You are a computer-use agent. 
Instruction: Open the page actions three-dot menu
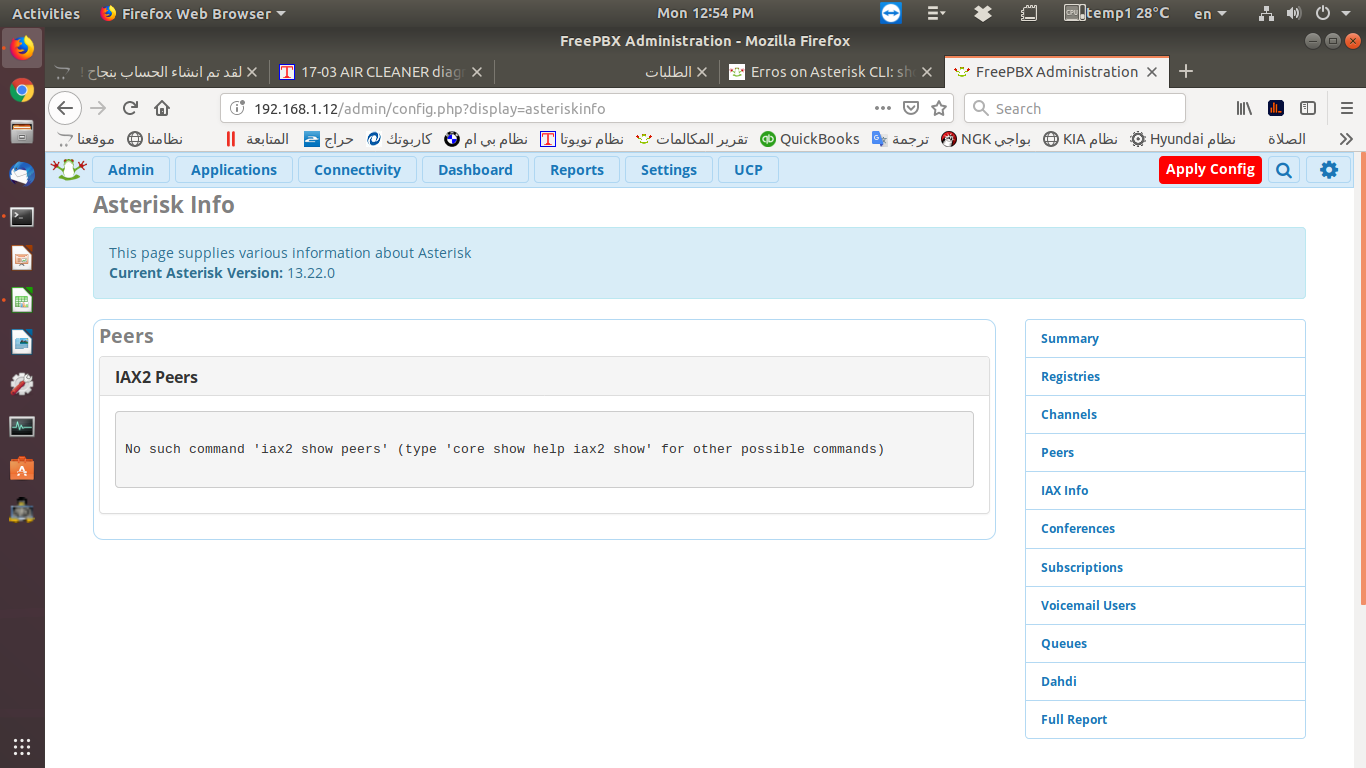[882, 108]
